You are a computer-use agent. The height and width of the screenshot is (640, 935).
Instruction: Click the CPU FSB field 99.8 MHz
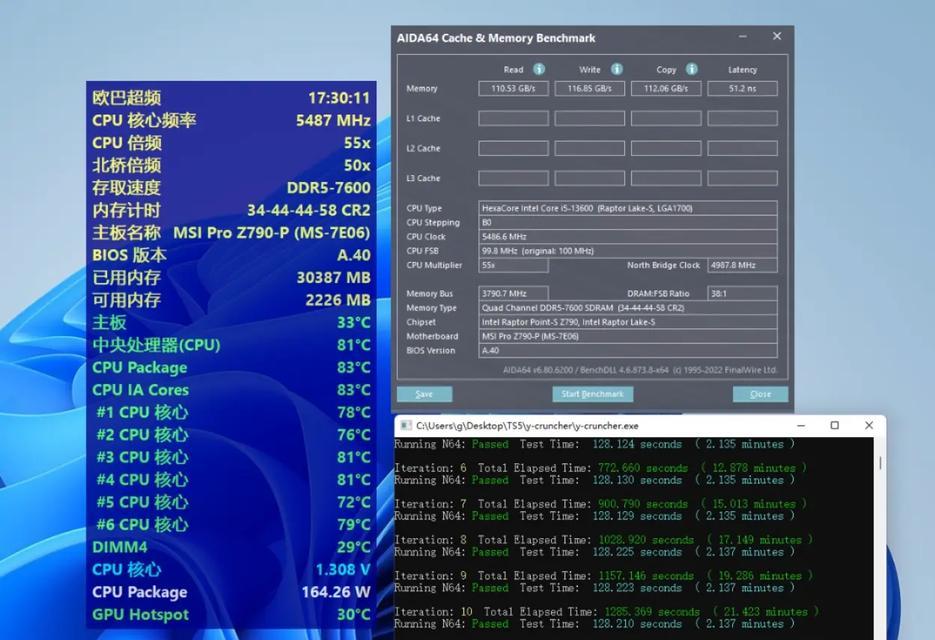[x=628, y=251]
